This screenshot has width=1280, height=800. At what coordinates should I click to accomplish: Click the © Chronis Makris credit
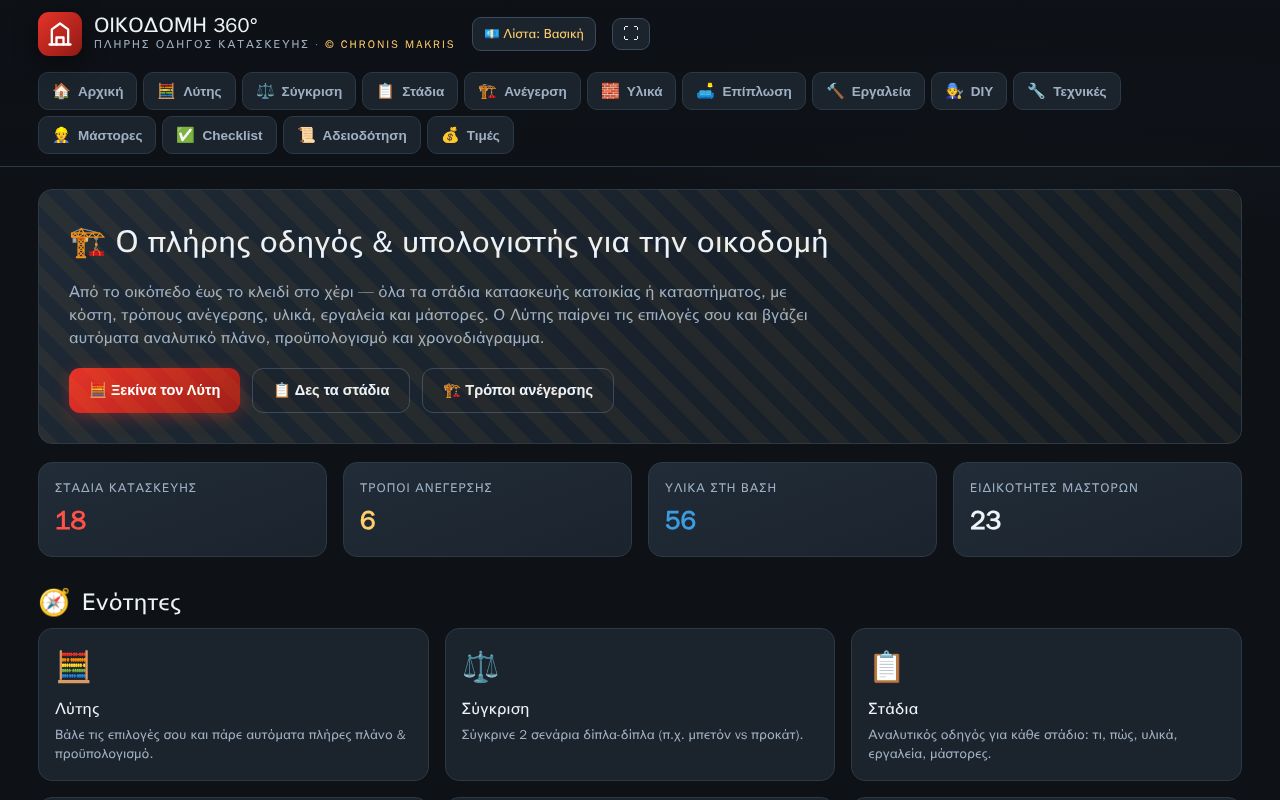390,45
